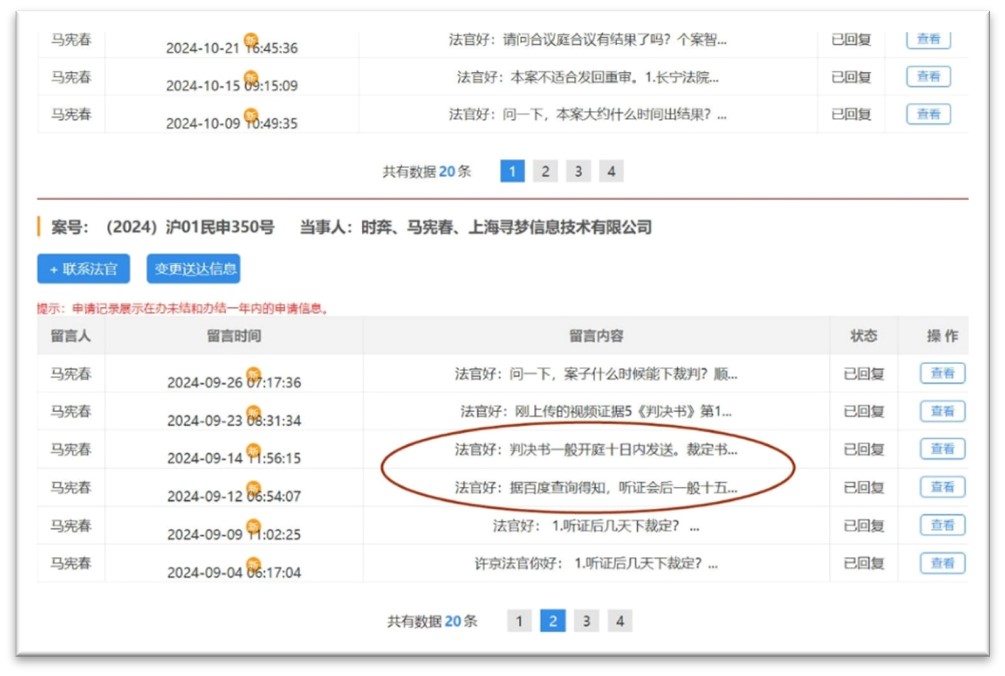Open 查看 for the 2024-10-15 09:15:09 message
Screen dimensions: 1005x676
928,77
